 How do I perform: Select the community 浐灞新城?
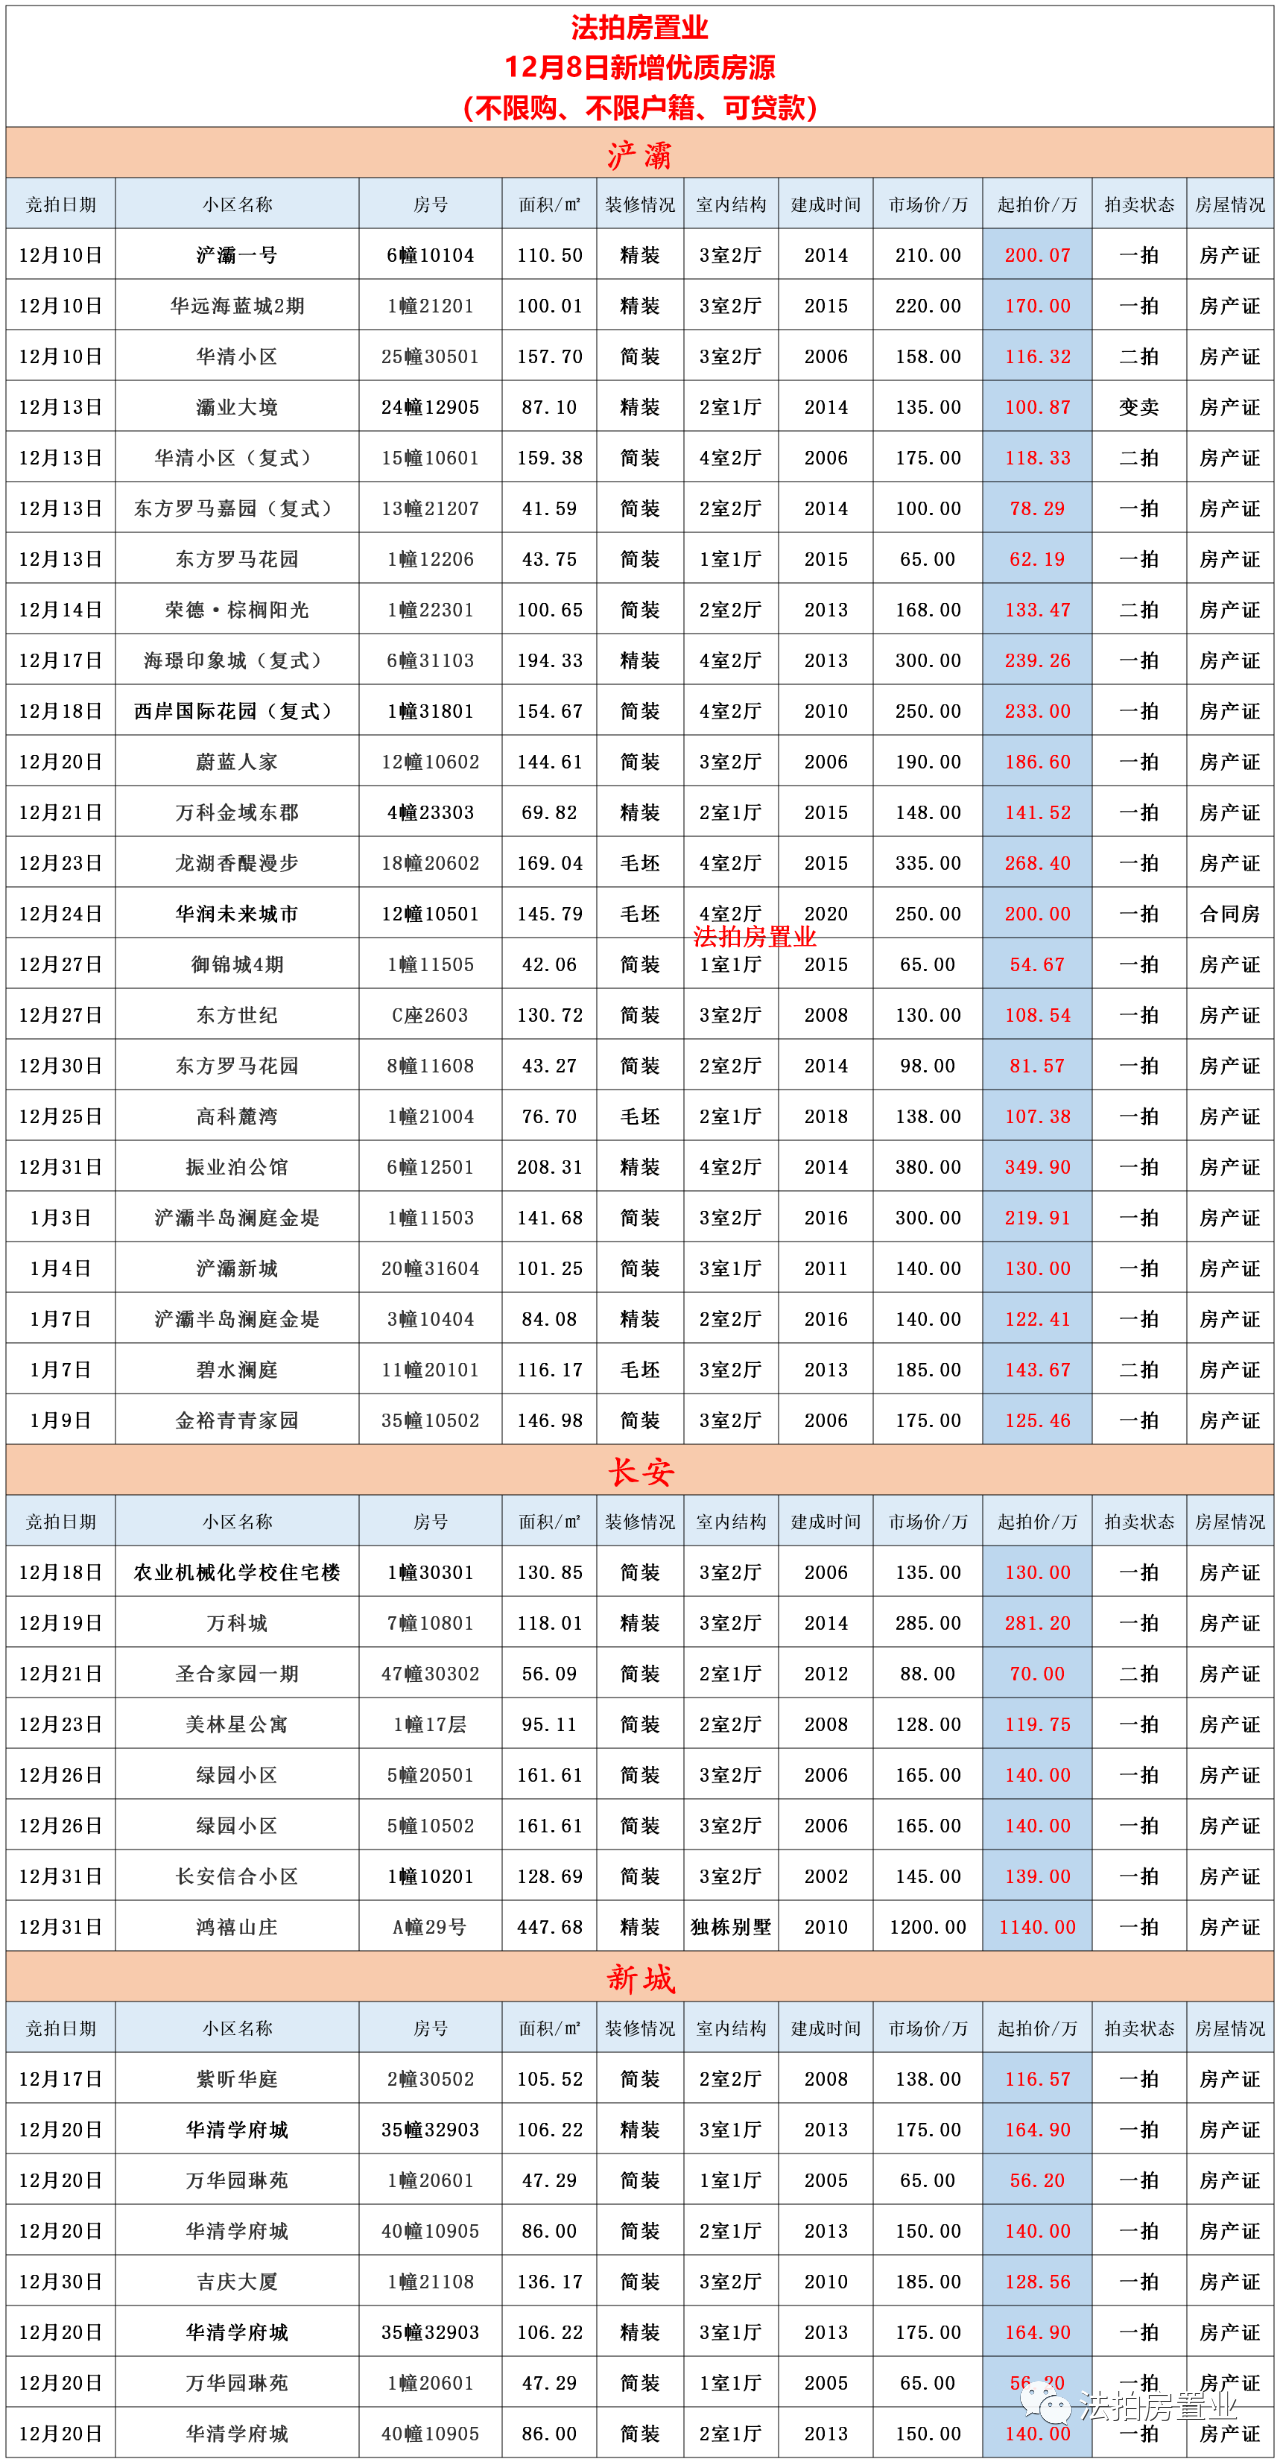pyautogui.click(x=237, y=1268)
